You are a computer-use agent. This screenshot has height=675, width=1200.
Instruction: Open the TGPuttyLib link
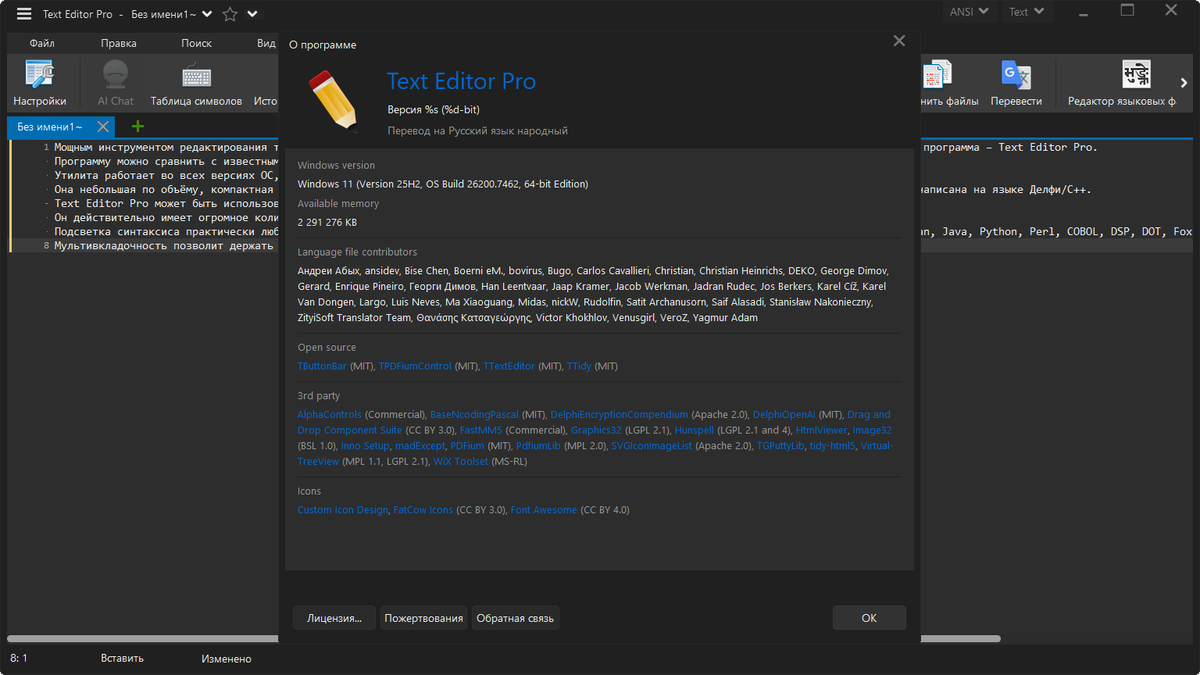click(x=780, y=446)
